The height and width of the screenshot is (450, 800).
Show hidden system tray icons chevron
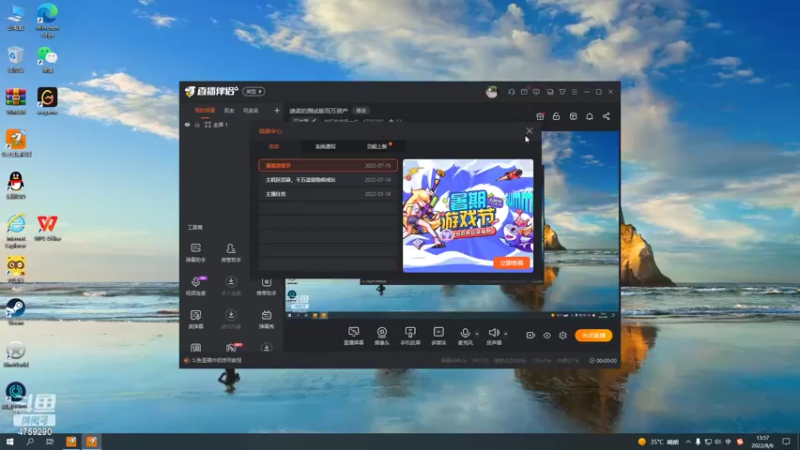point(688,442)
